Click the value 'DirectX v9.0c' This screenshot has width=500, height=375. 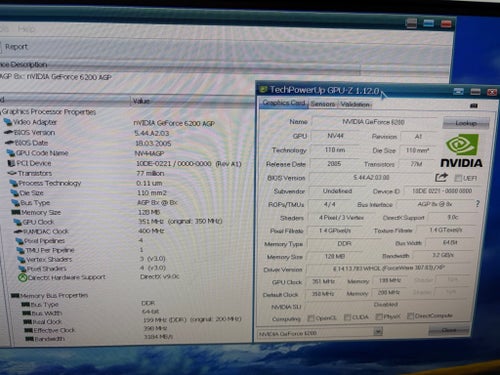160,277
